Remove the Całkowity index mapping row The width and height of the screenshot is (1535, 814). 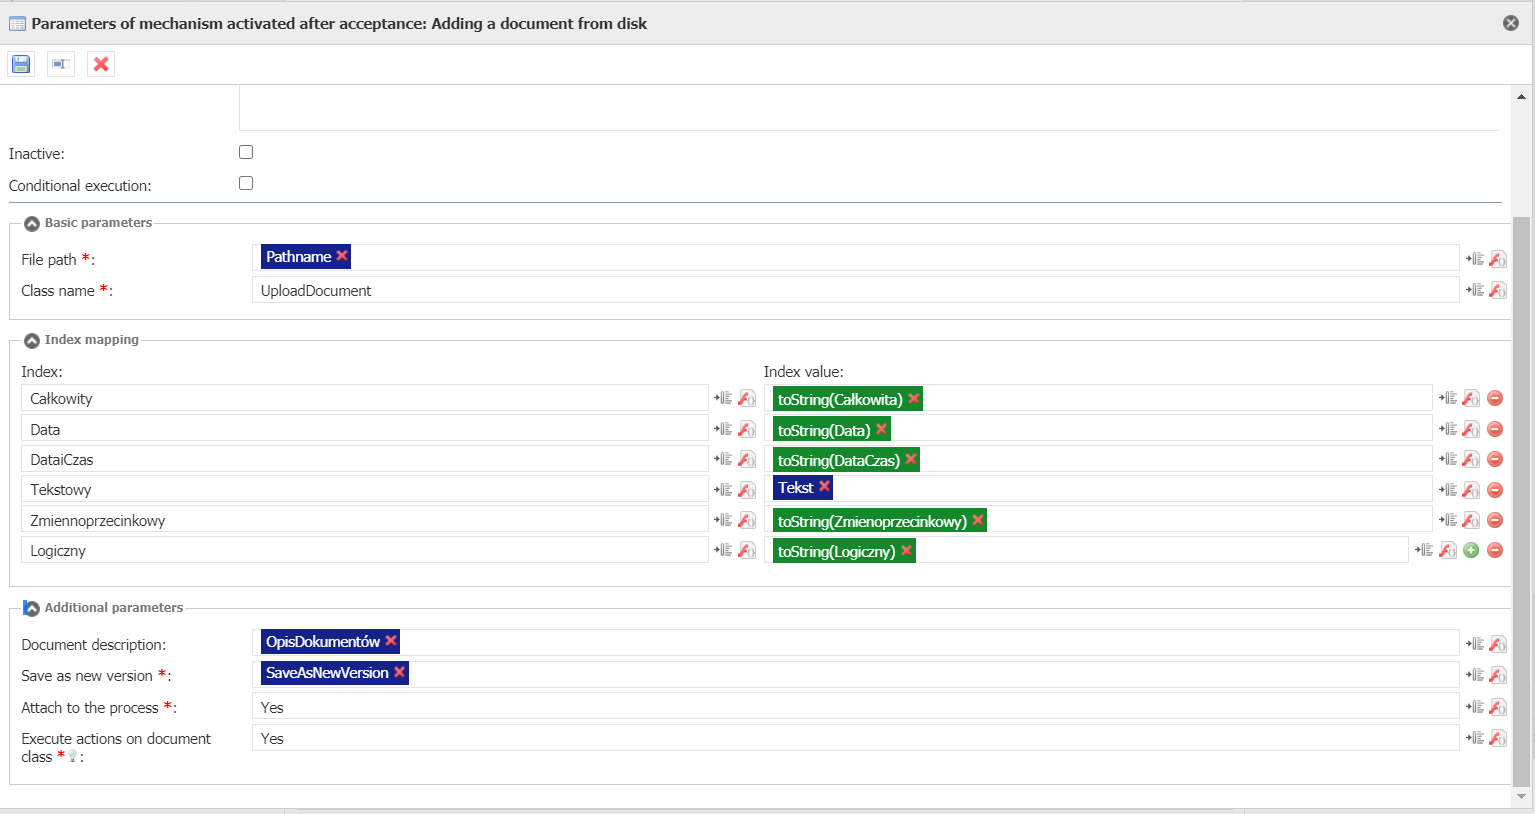click(1495, 398)
